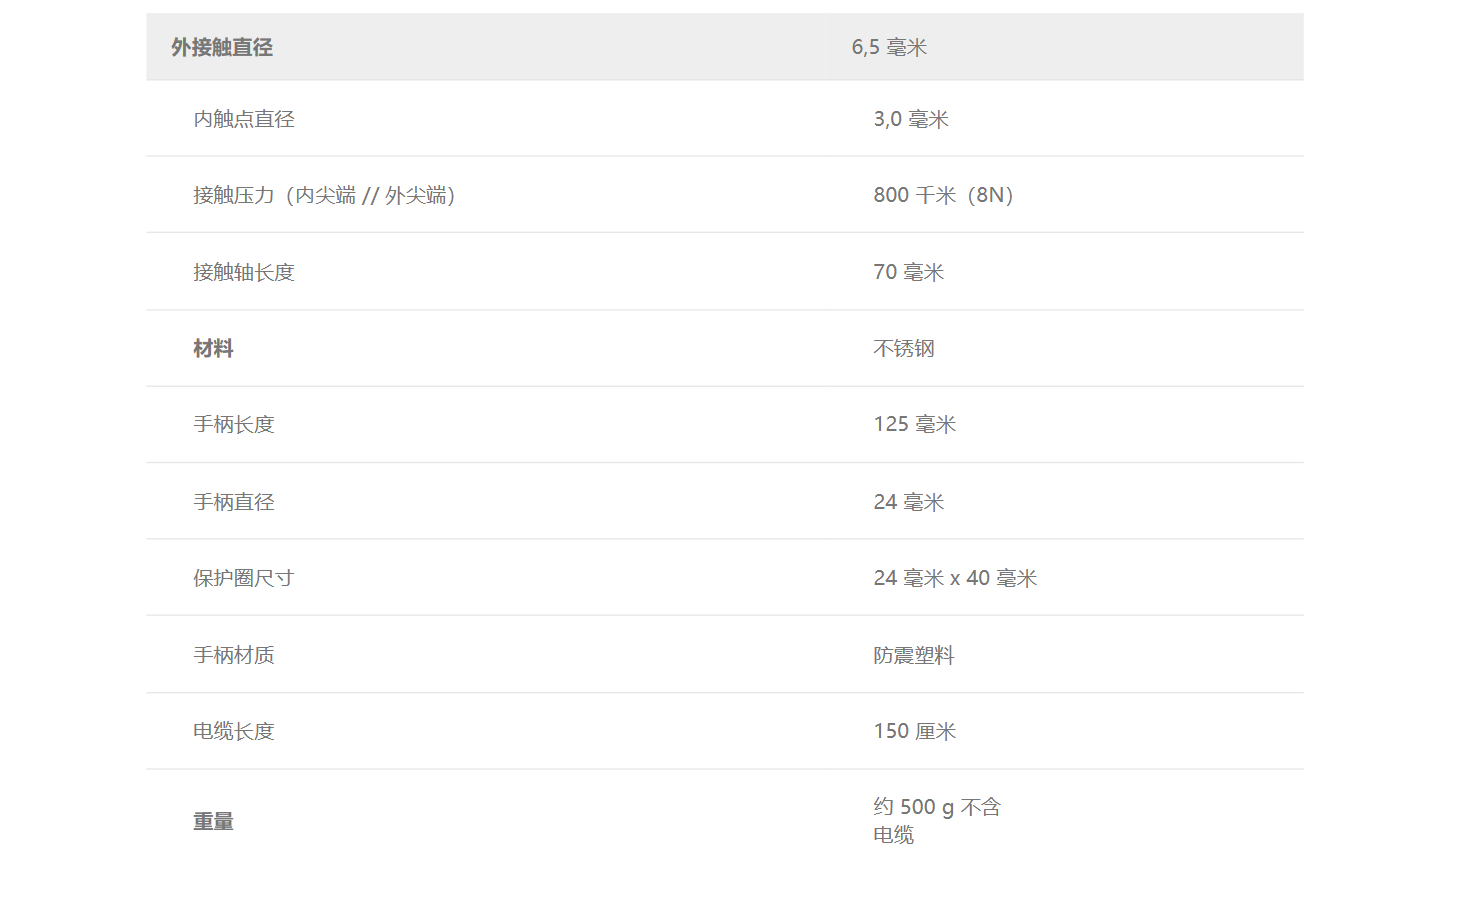Select the 不锈钢 material value
1461x903 pixels.
(904, 348)
